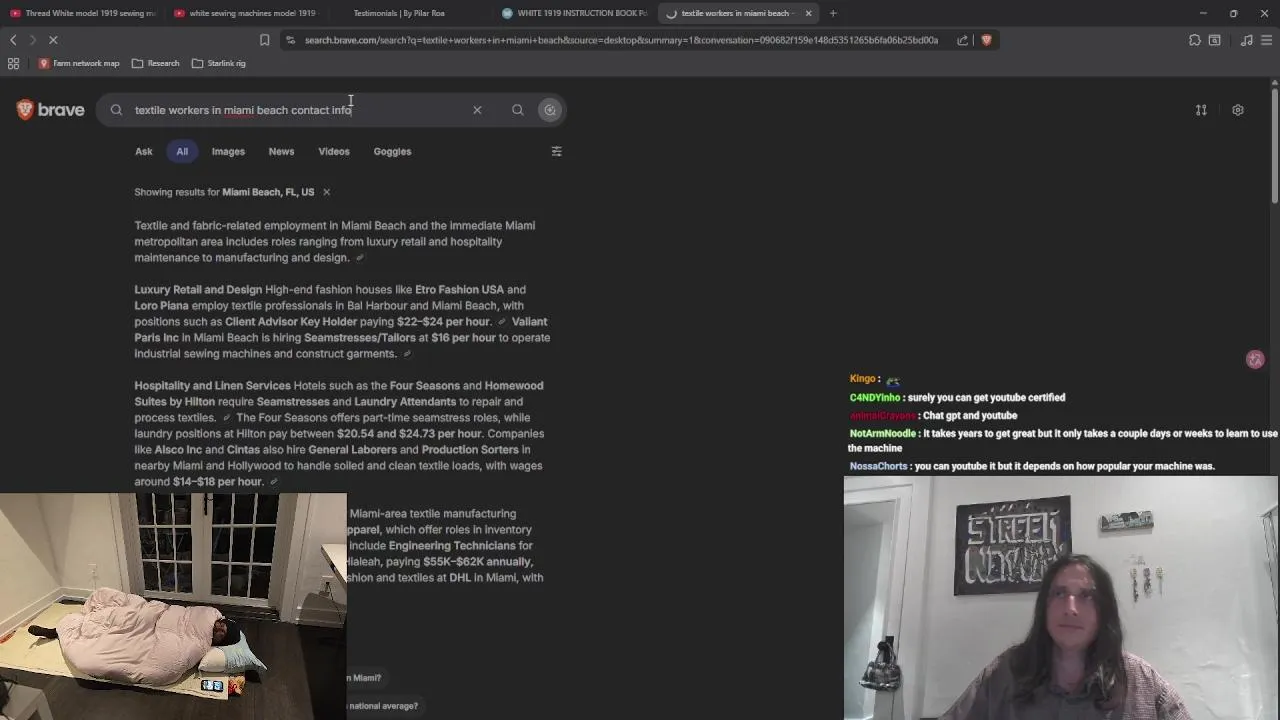Select the All results tab
This screenshot has width=1280, height=720.
tap(182, 151)
